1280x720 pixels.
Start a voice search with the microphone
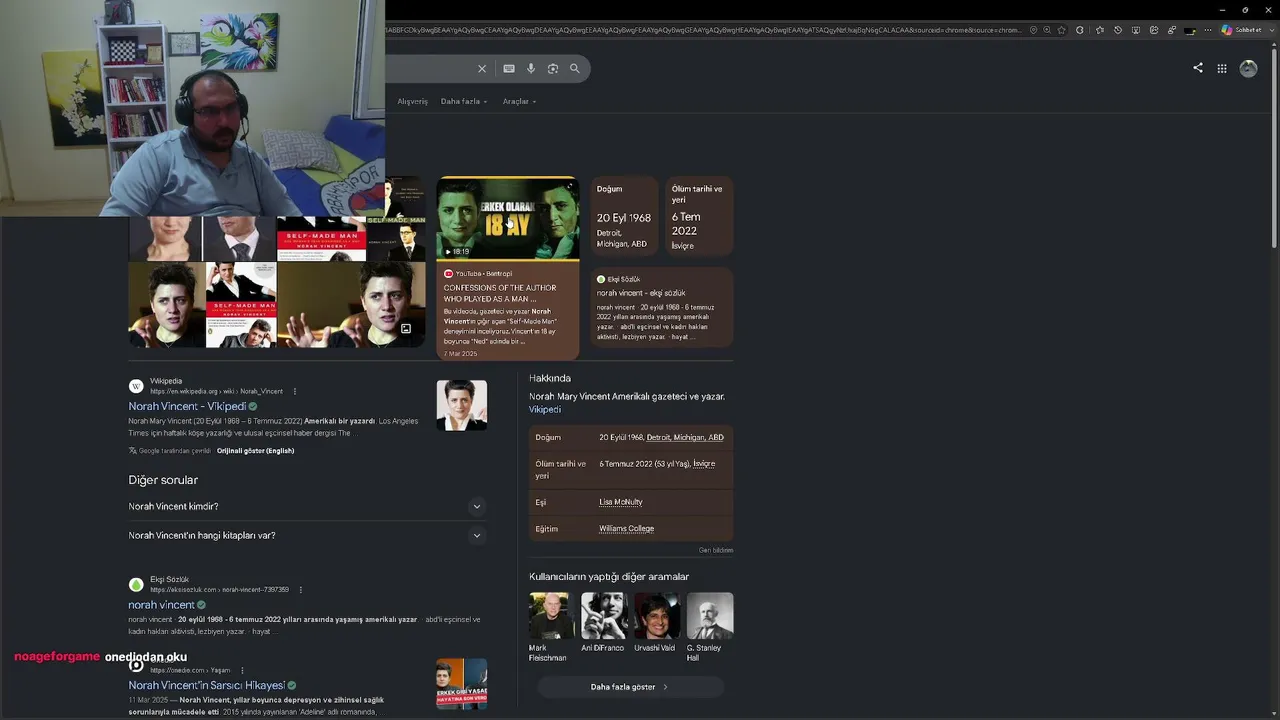click(531, 69)
